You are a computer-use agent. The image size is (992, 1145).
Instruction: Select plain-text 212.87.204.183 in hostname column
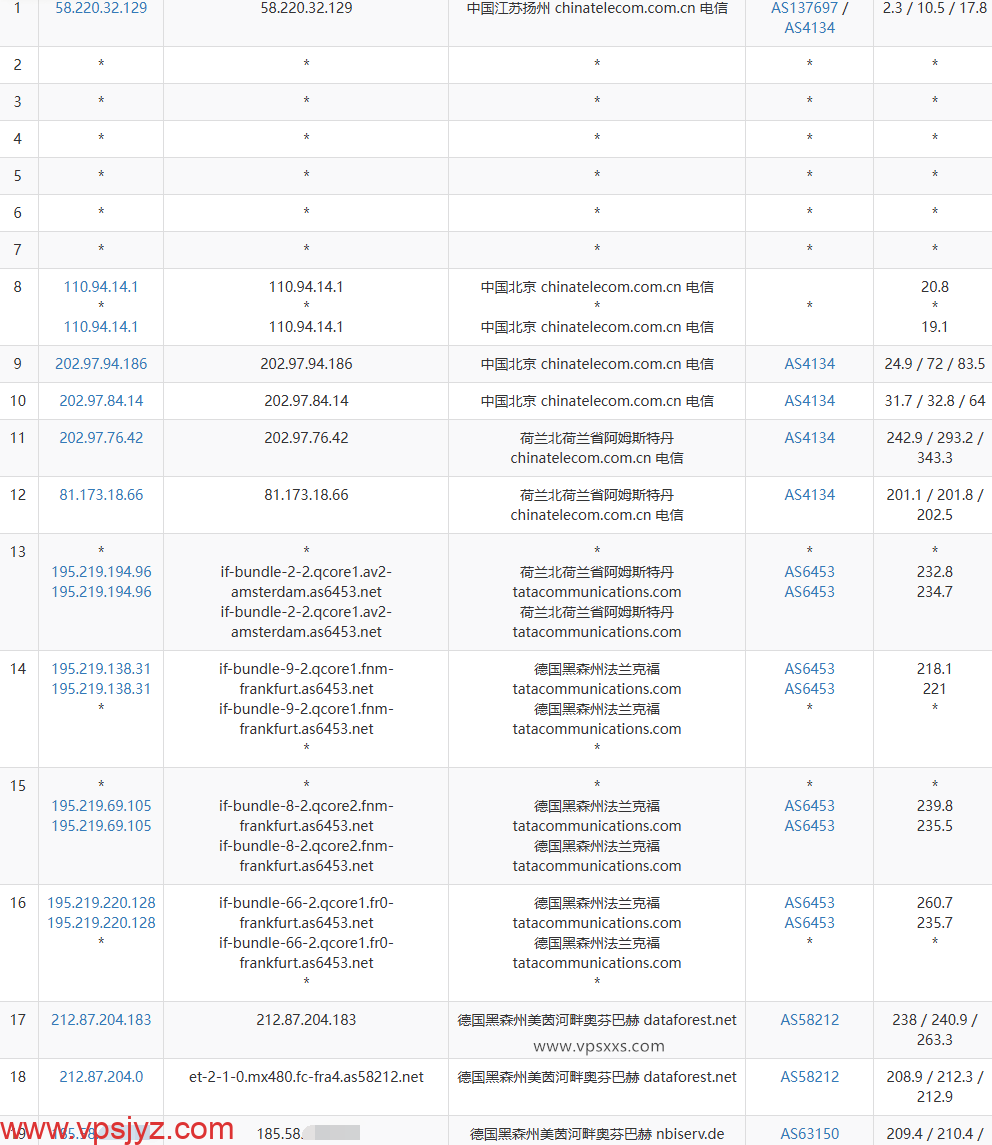(306, 1020)
